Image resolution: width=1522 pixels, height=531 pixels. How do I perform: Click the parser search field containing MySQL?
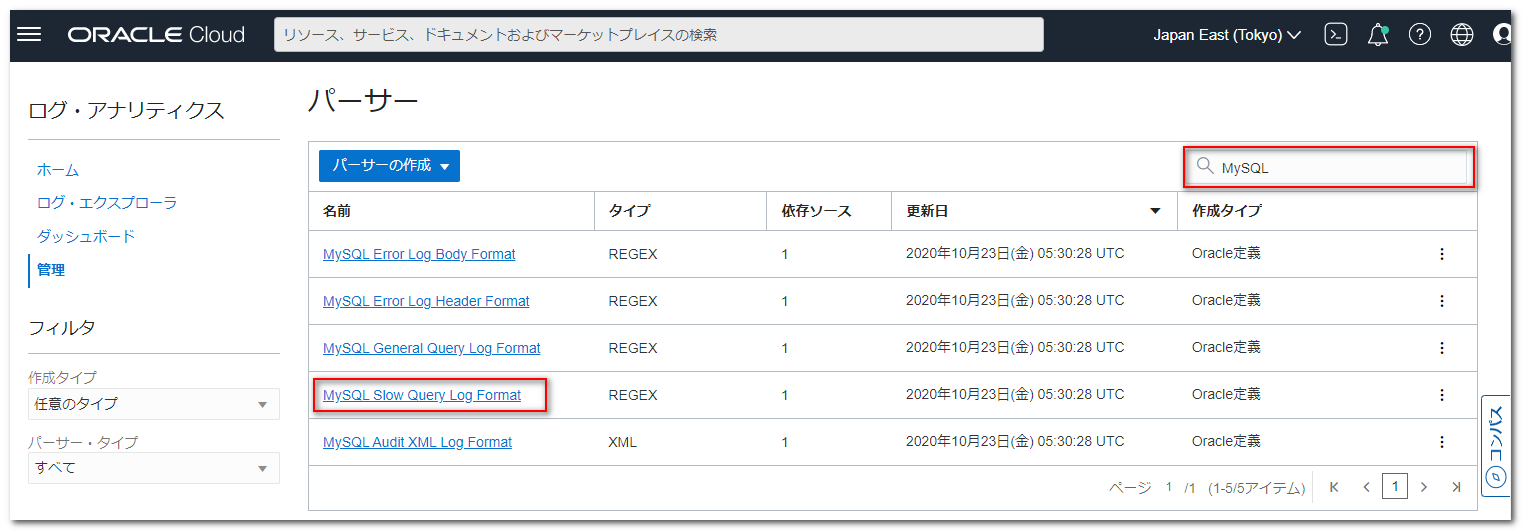1330,167
